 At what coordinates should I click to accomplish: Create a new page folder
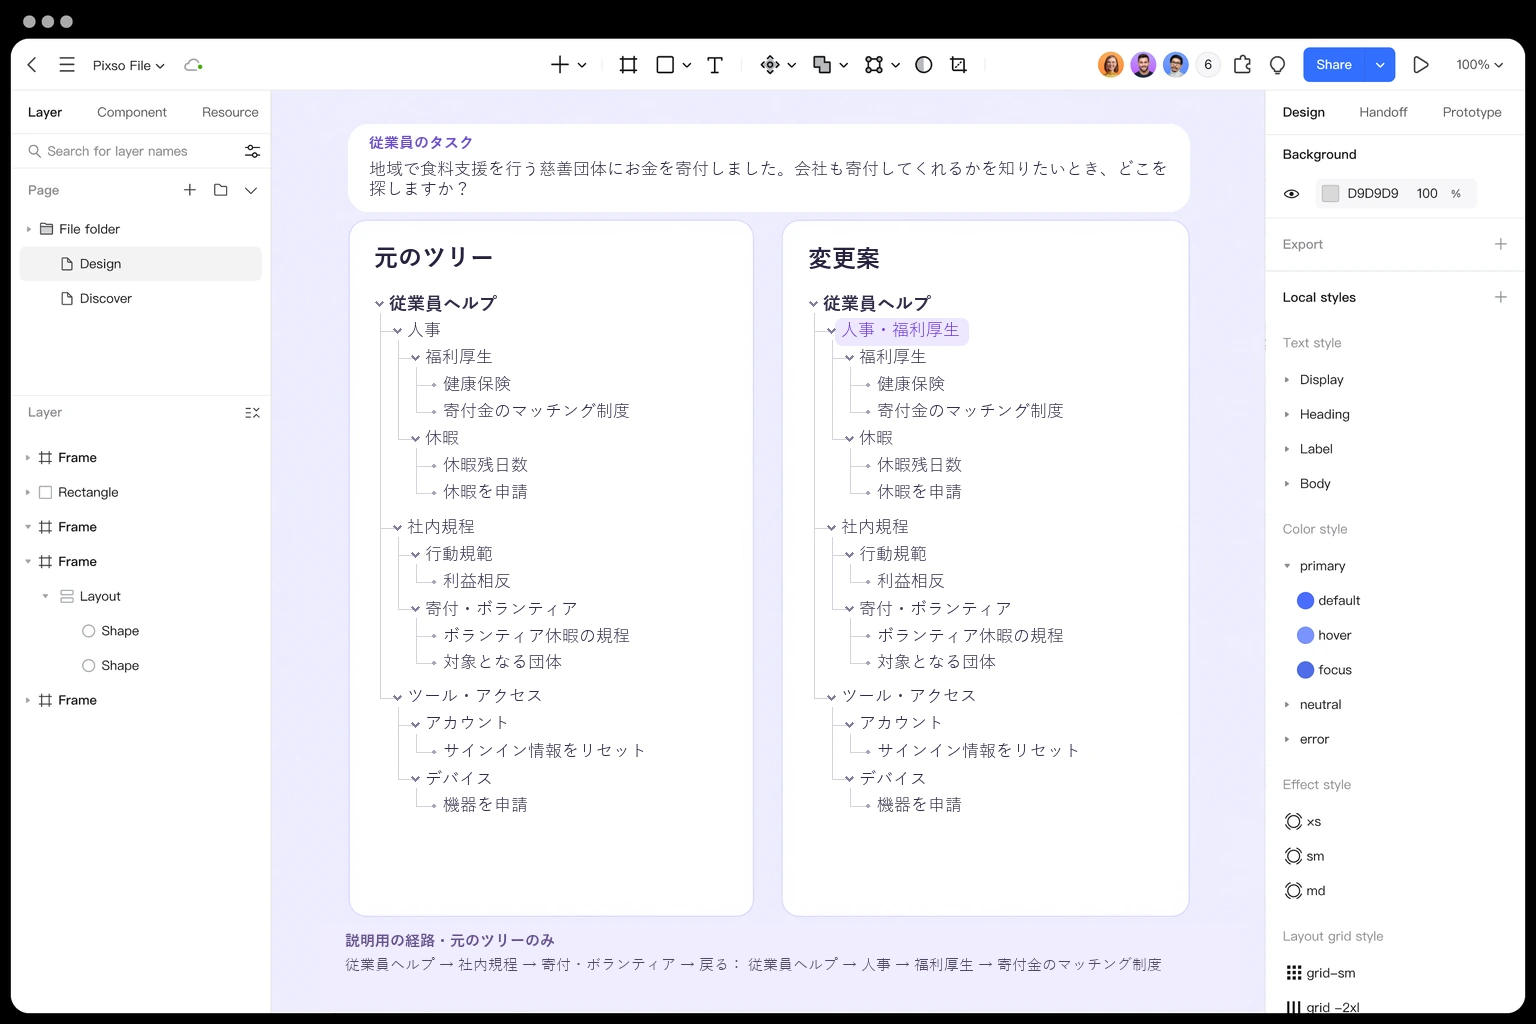(x=221, y=190)
